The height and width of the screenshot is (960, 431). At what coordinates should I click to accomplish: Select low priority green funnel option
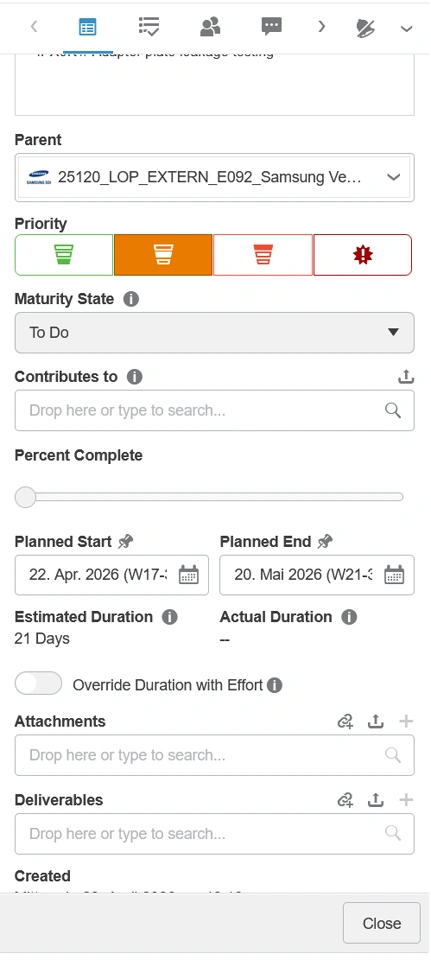tap(64, 255)
